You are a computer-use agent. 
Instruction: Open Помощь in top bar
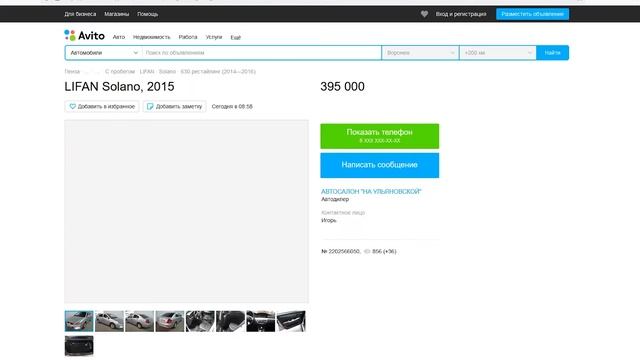coord(148,14)
